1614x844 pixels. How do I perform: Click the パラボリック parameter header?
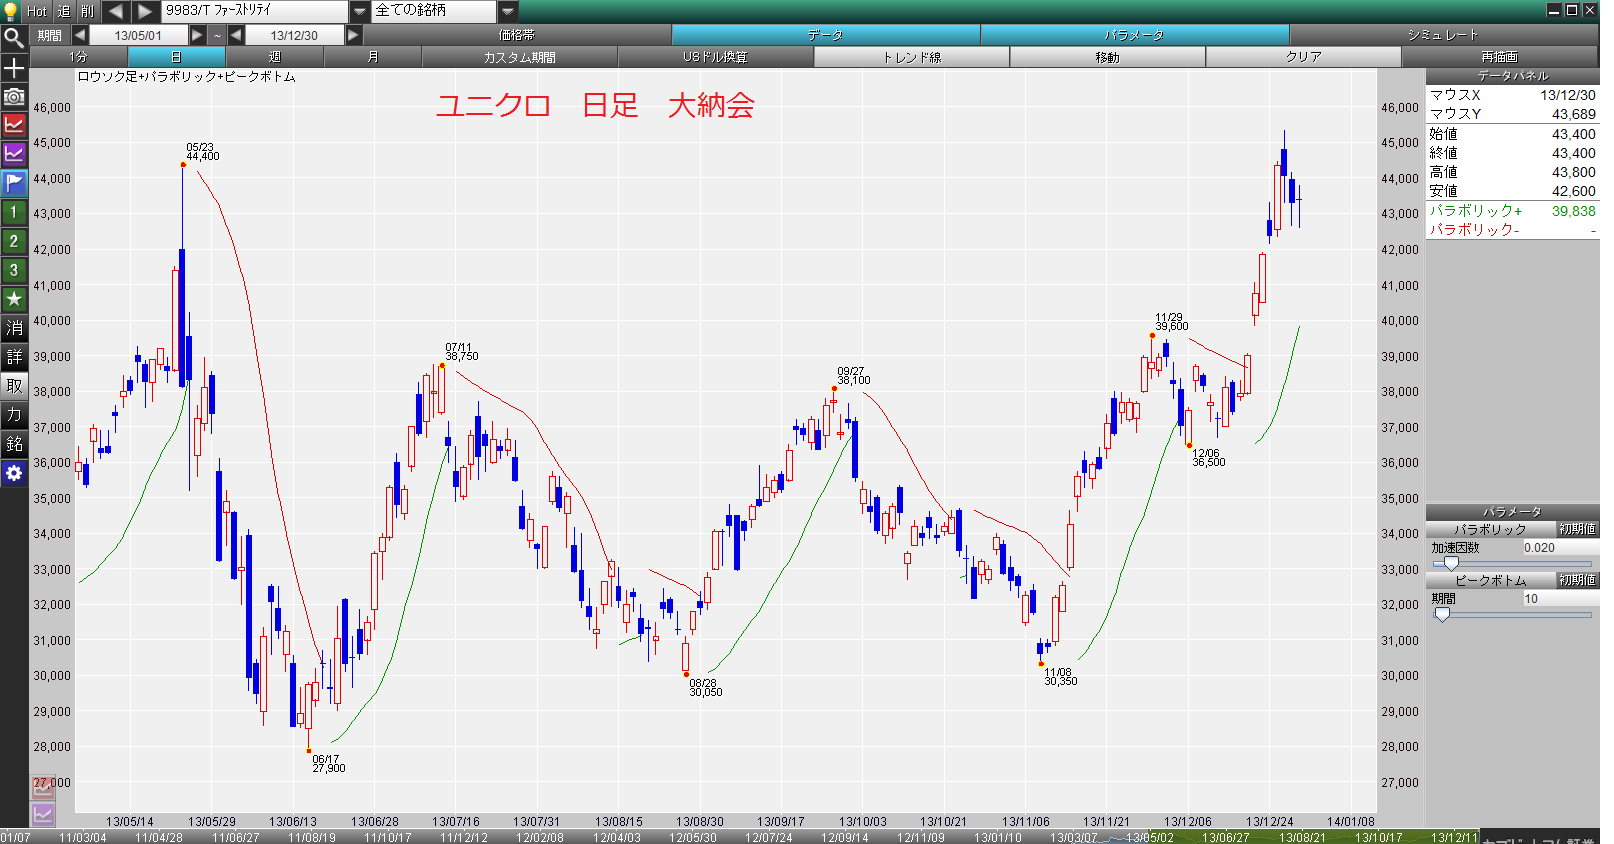pos(1490,529)
